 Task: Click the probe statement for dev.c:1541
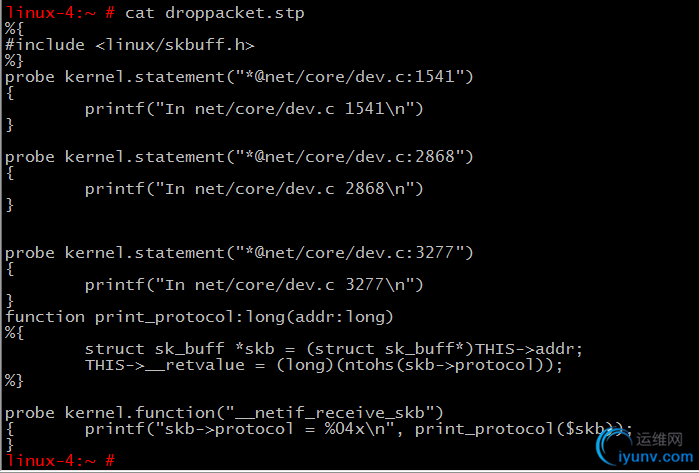239,76
